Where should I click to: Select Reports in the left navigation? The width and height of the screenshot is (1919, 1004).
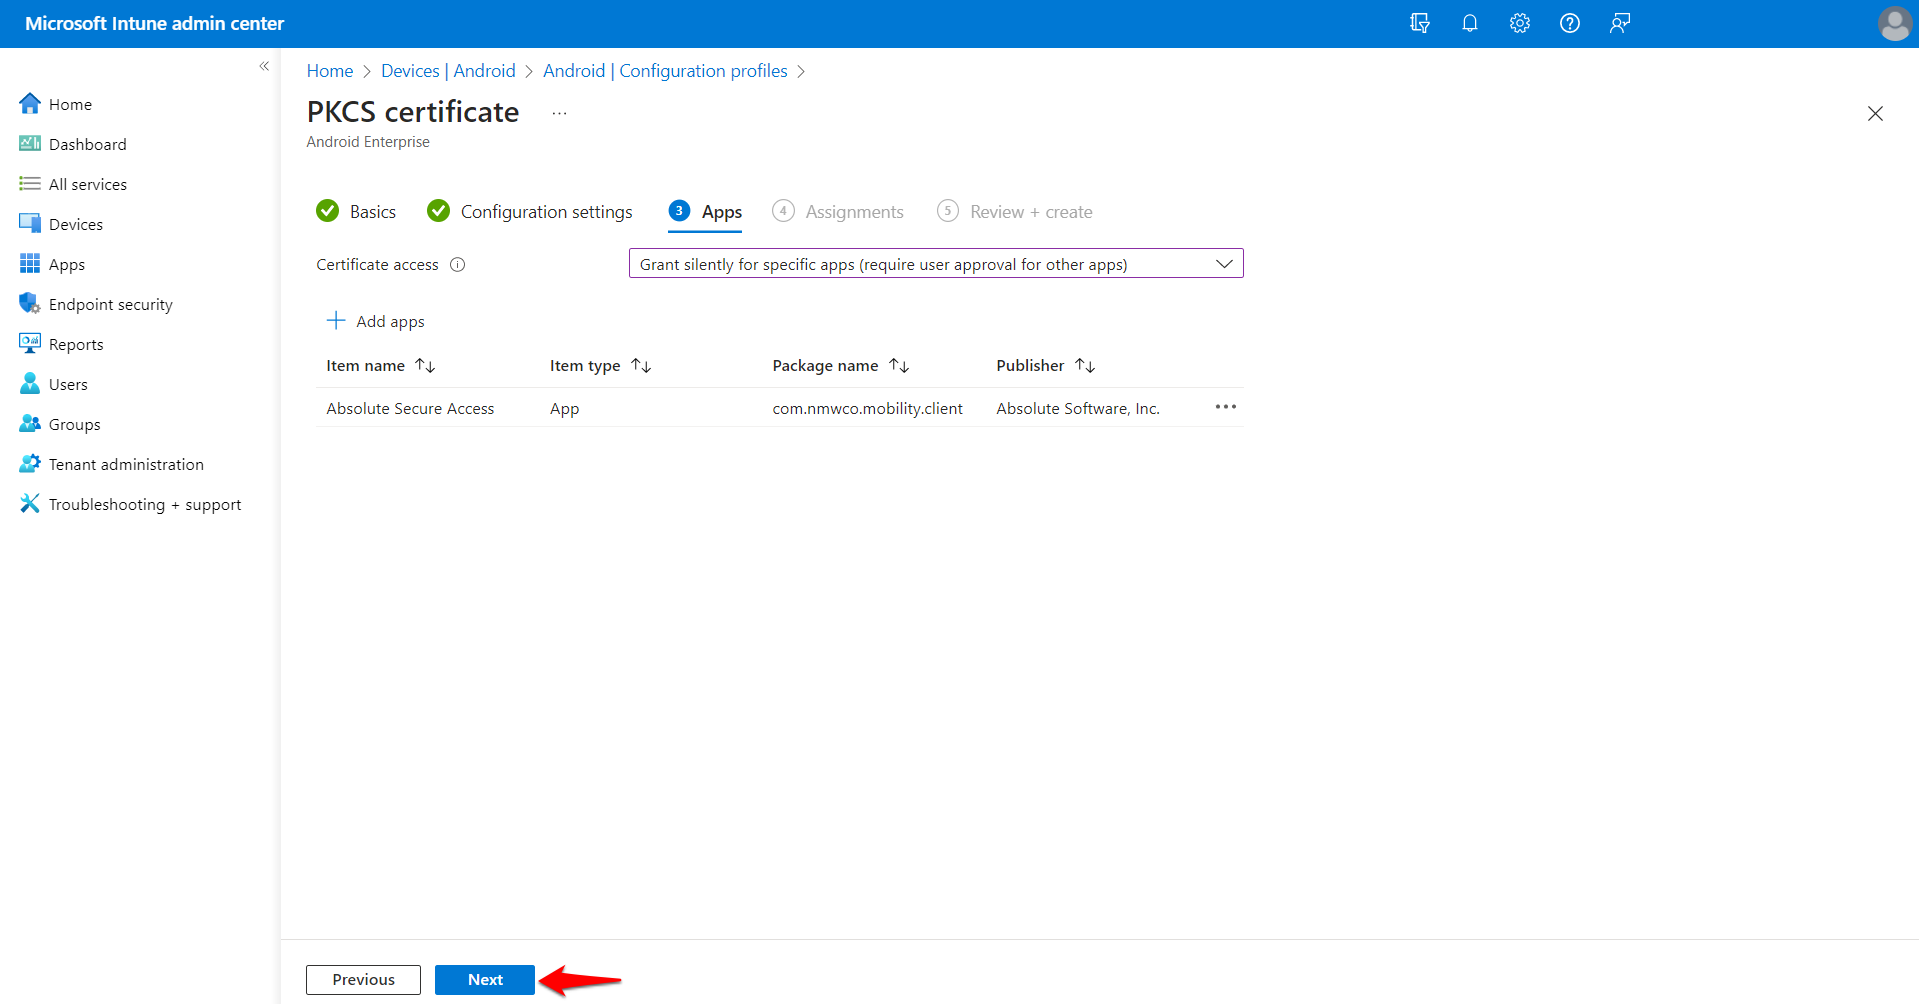pyautogui.click(x=75, y=343)
